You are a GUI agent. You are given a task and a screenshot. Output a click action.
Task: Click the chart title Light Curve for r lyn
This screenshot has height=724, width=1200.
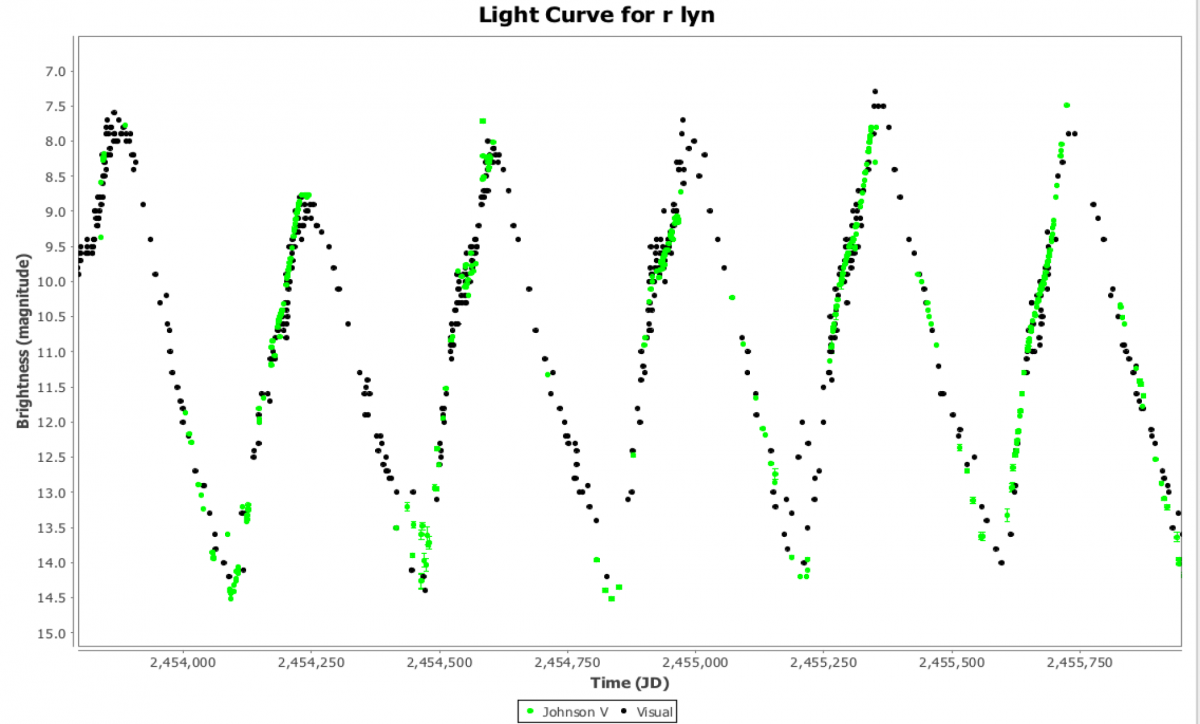(600, 15)
